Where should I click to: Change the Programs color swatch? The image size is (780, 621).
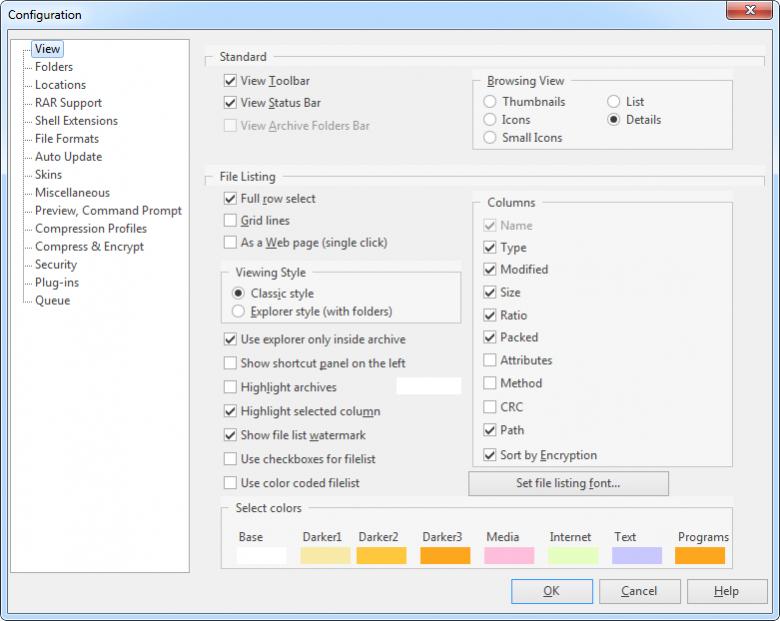click(700, 555)
